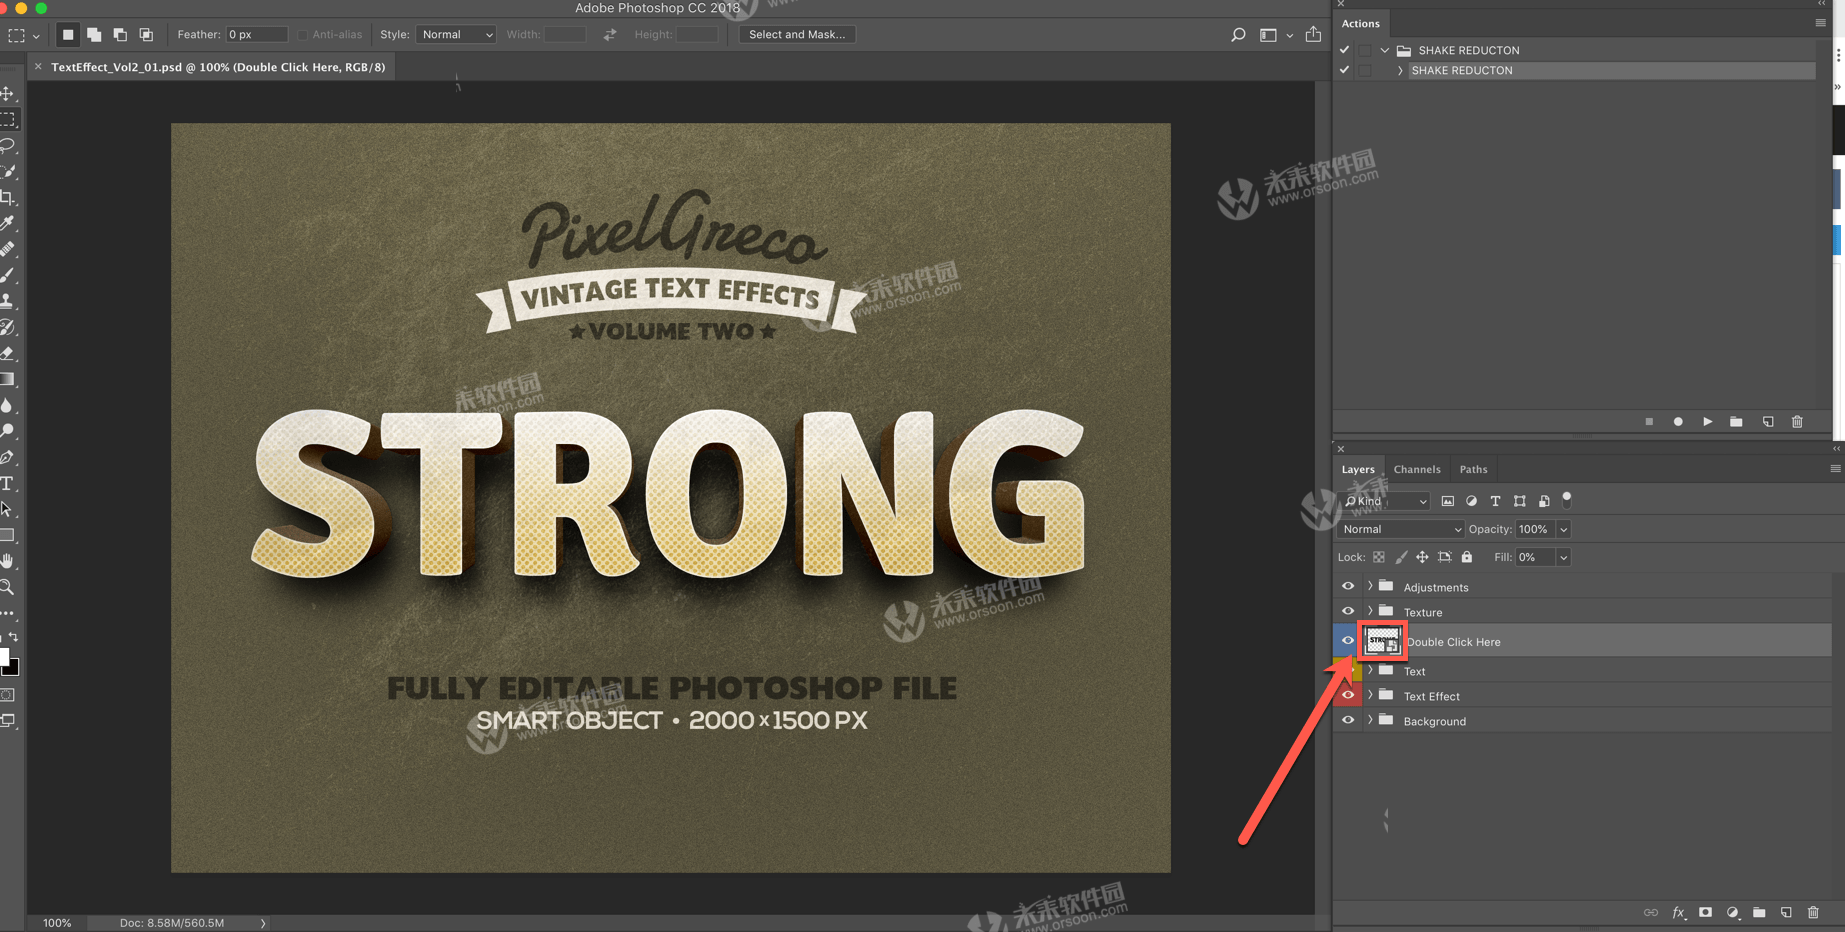Click the zoom percentage field in status bar
The image size is (1845, 932).
pyautogui.click(x=57, y=923)
